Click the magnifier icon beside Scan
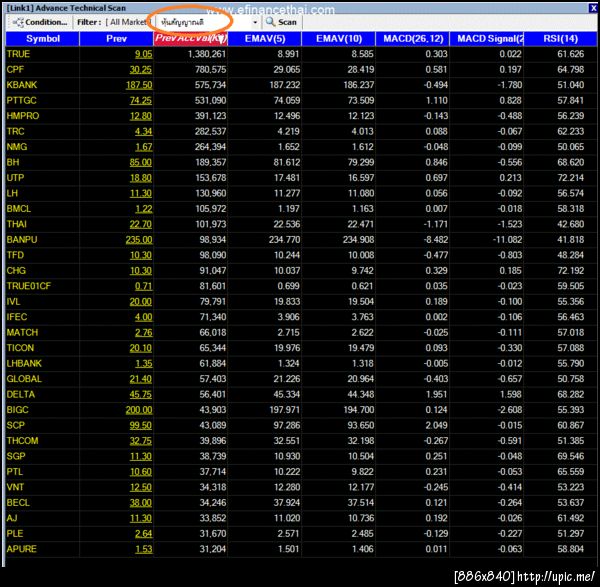Screen dimensions: 600x587 [x=270, y=22]
